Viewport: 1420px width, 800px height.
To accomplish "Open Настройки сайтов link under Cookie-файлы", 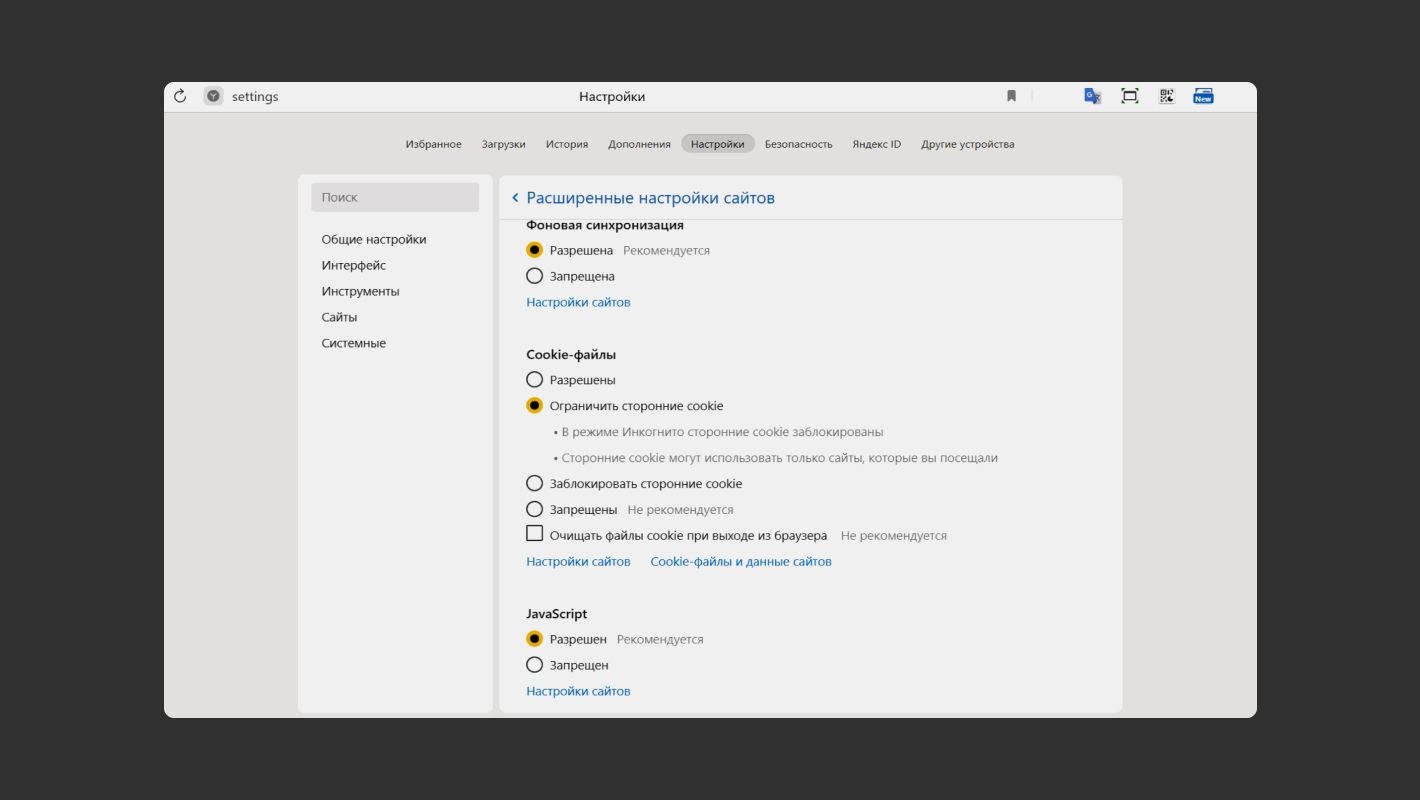I will (x=578, y=562).
